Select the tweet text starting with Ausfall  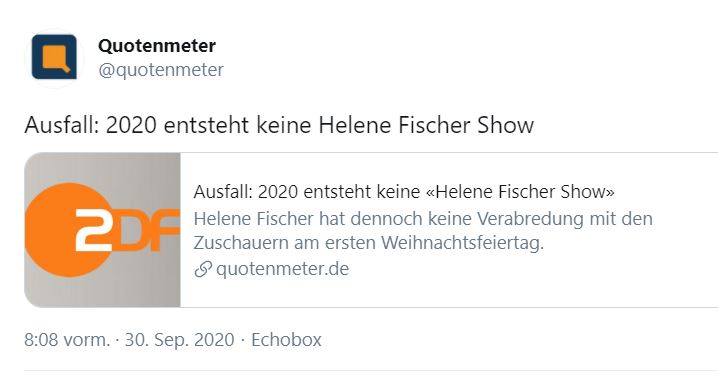point(279,125)
